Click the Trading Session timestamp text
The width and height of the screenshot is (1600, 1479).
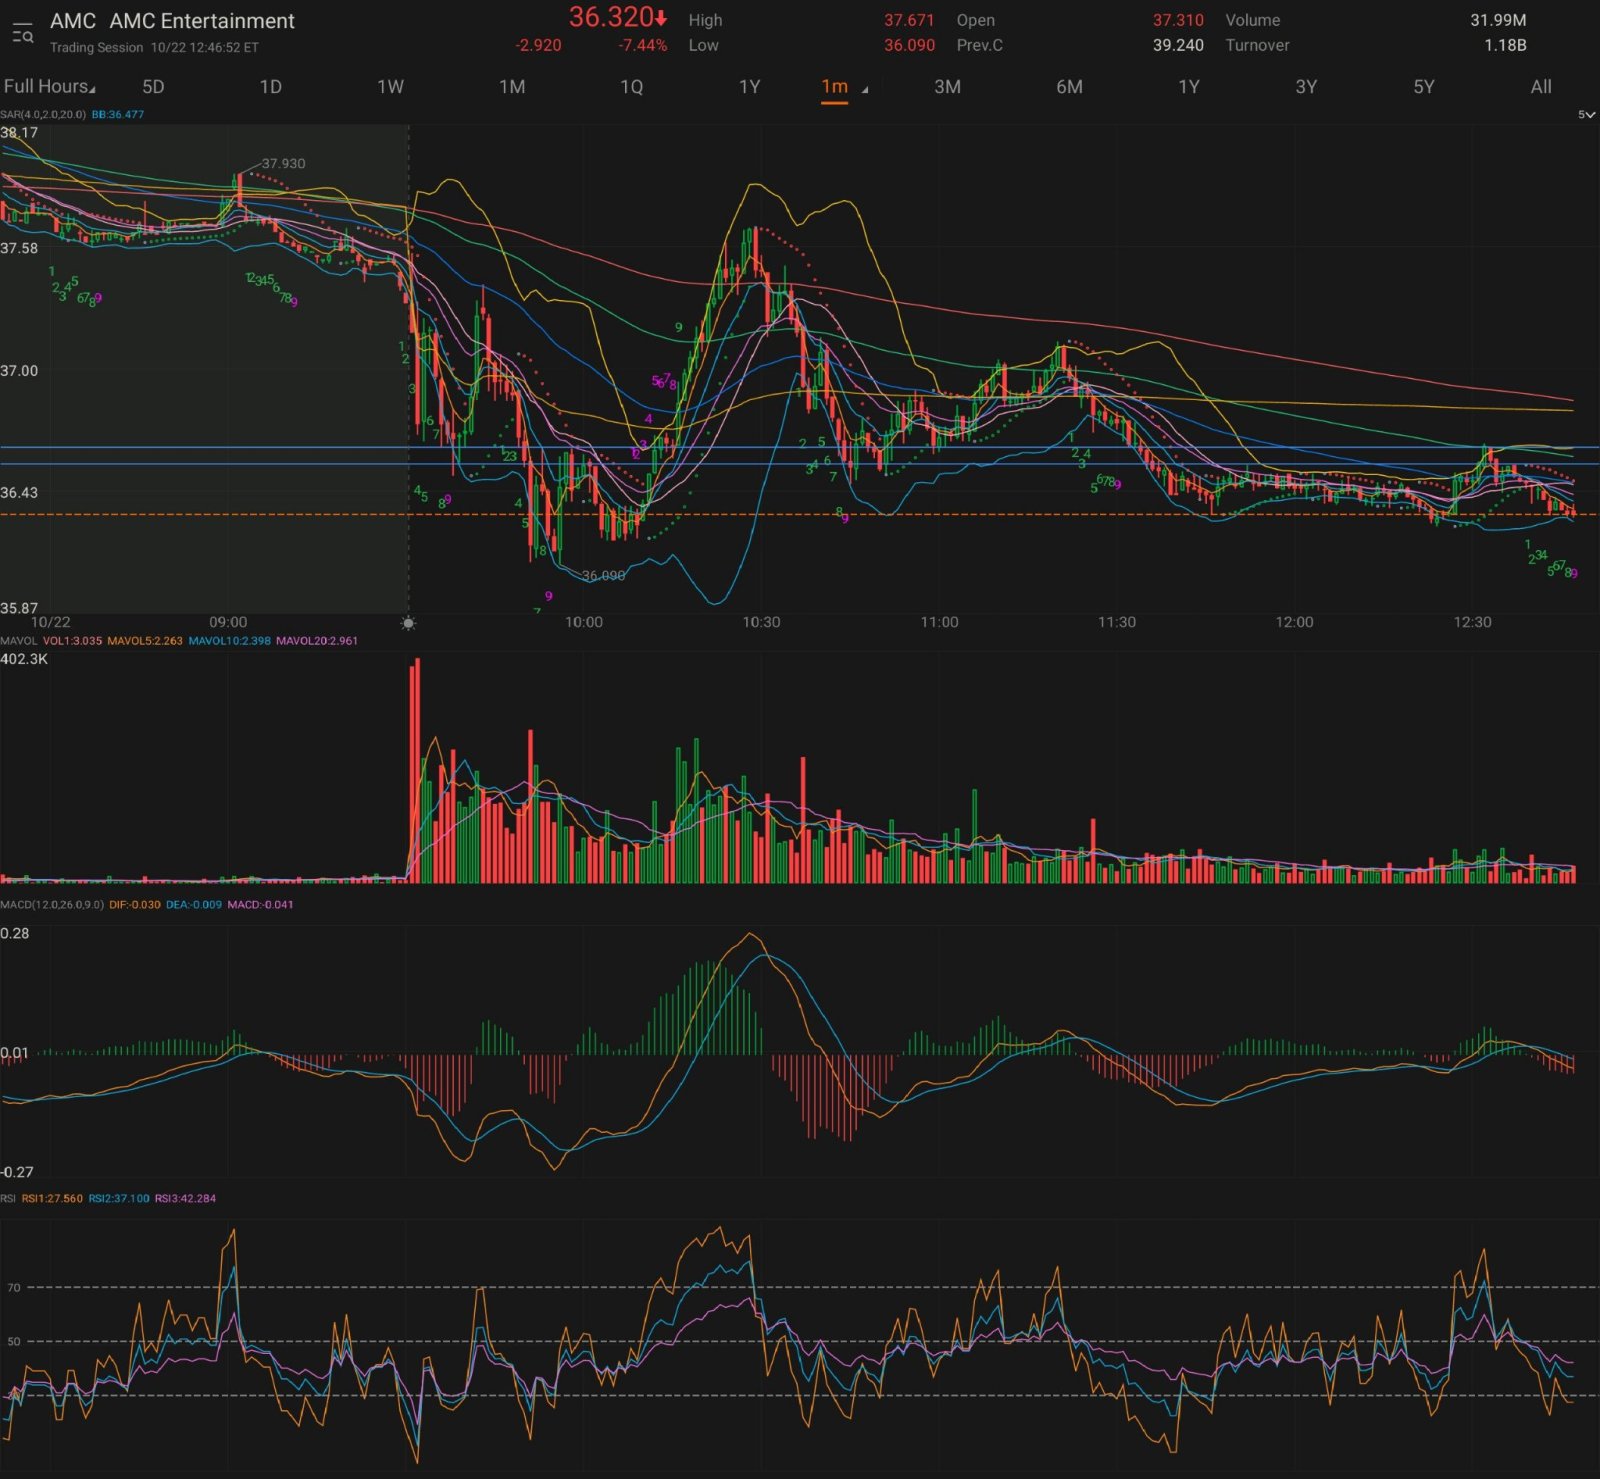154,47
